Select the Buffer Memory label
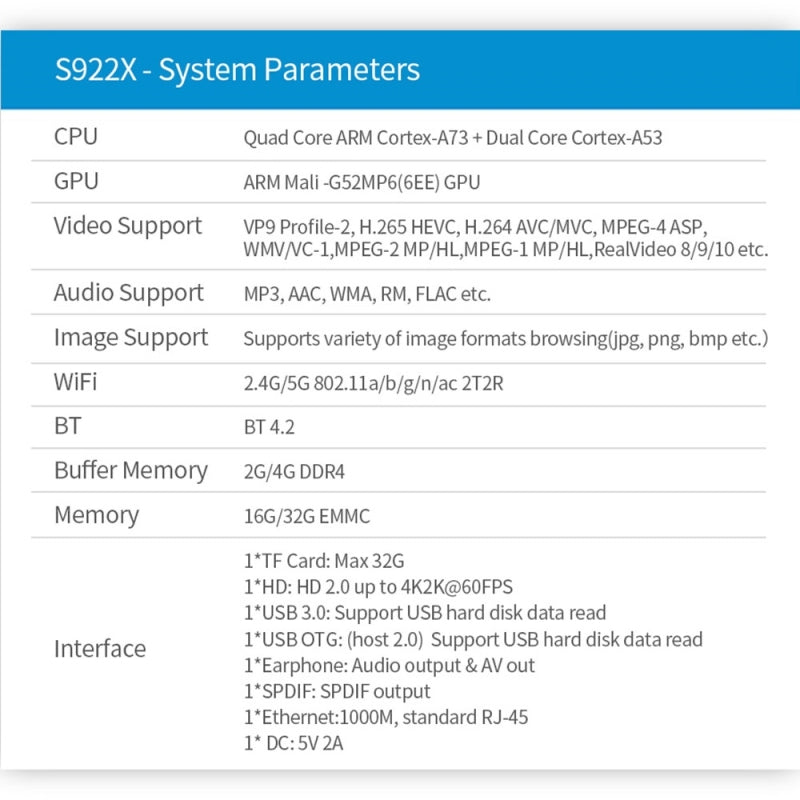Image resolution: width=800 pixels, height=800 pixels. click(131, 470)
